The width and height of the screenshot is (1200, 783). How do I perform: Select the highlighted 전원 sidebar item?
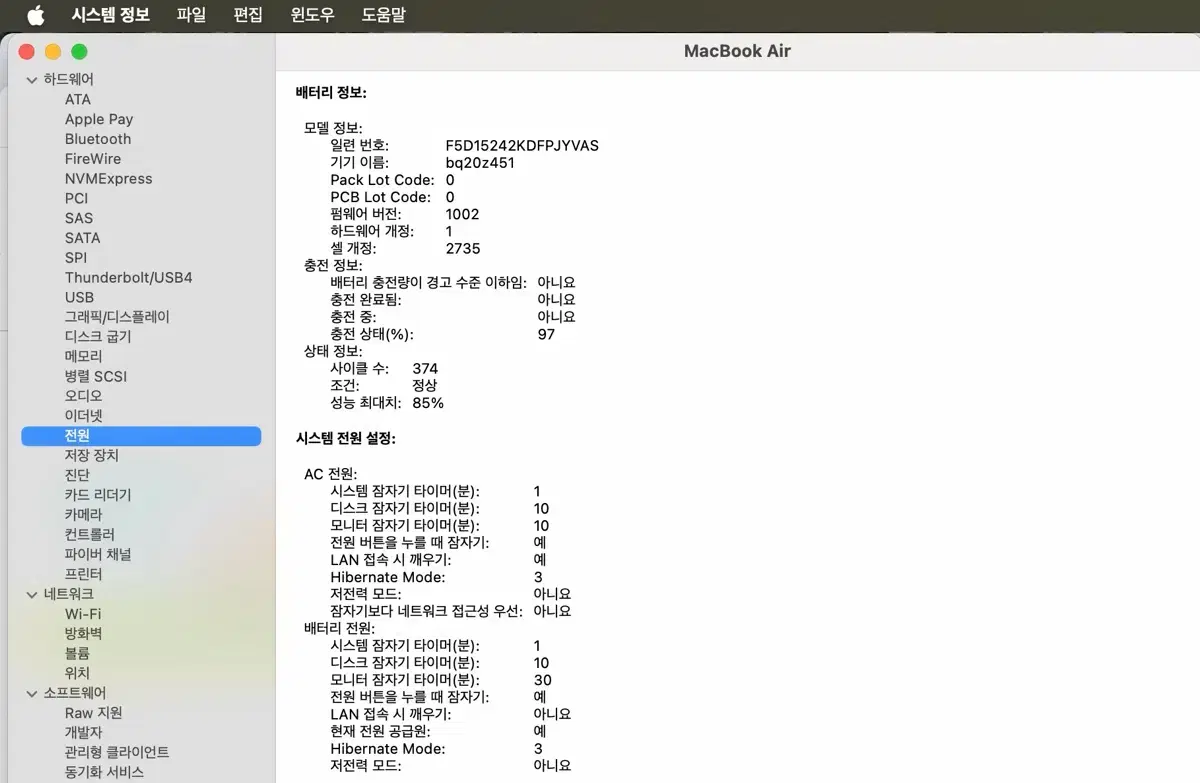[x=141, y=436]
